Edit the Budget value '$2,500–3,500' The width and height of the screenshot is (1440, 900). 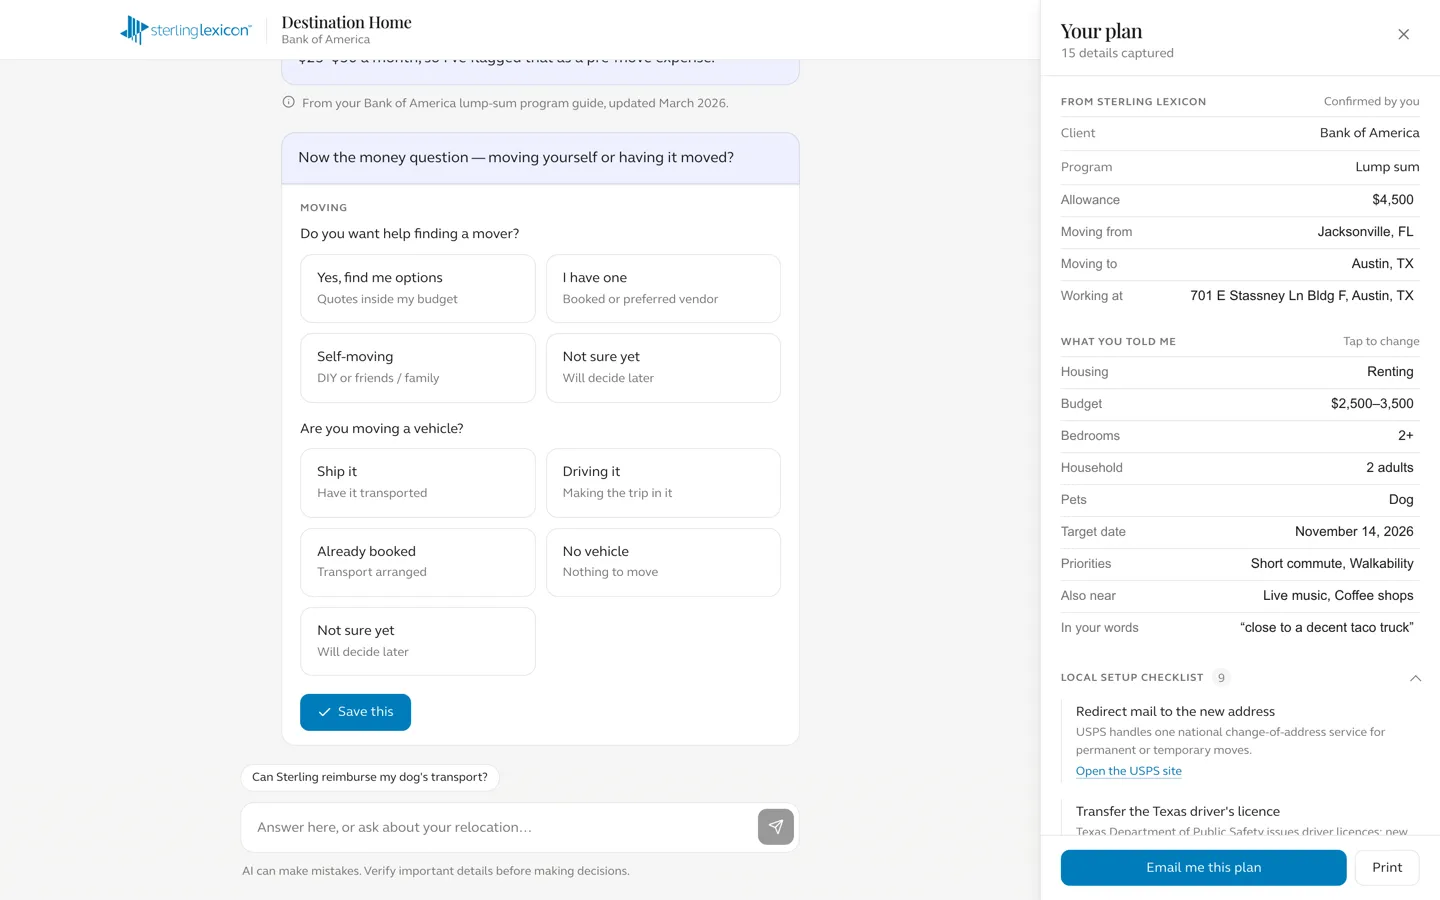coord(1372,404)
